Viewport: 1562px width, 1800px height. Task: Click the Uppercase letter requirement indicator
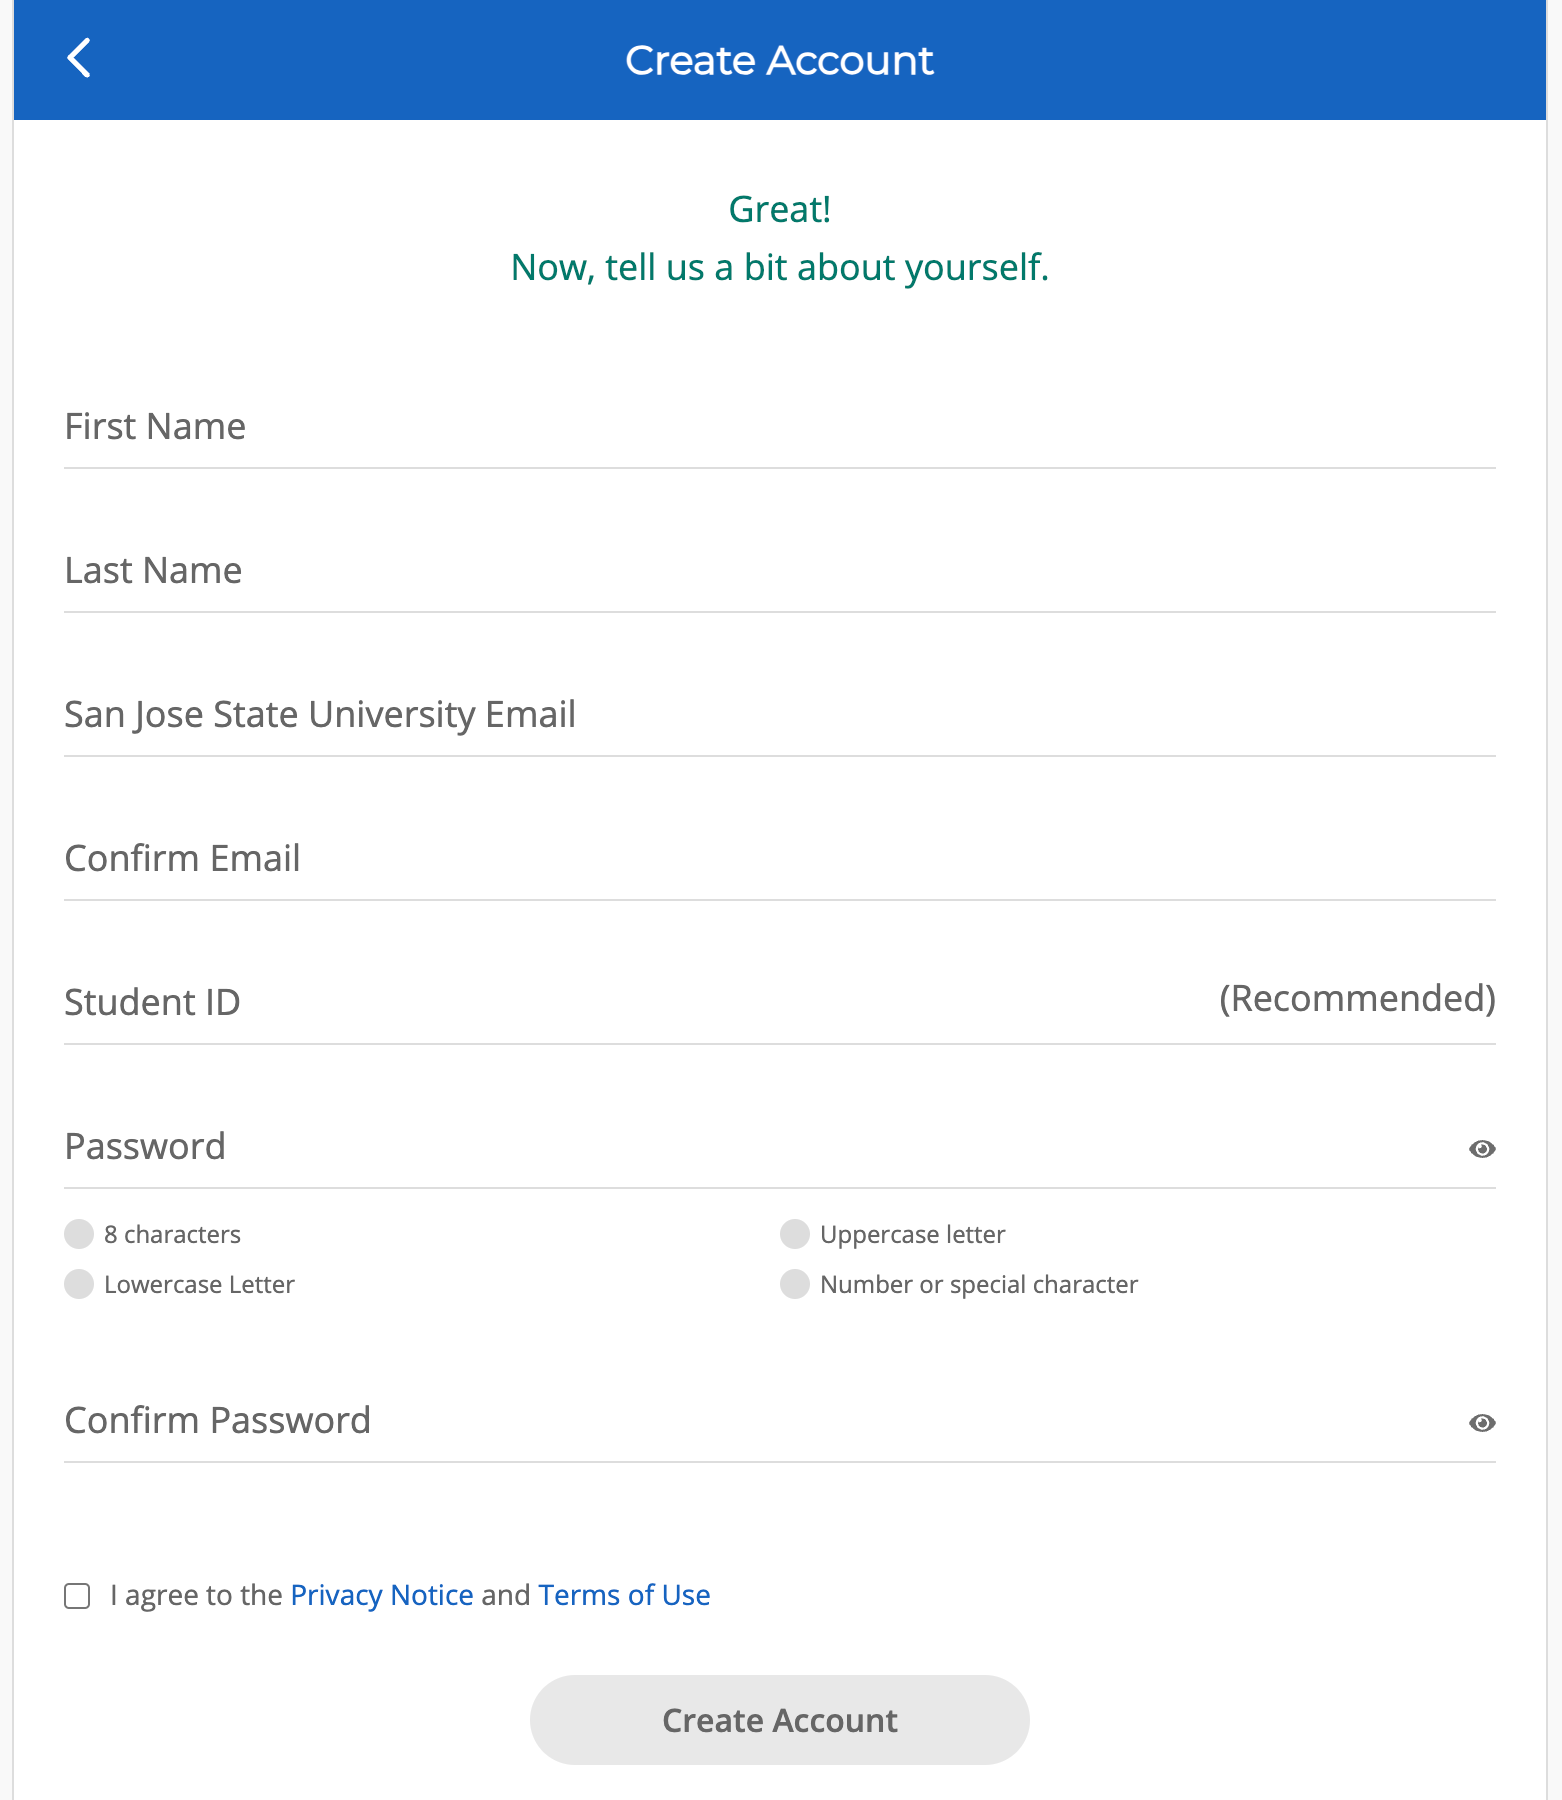point(794,1234)
